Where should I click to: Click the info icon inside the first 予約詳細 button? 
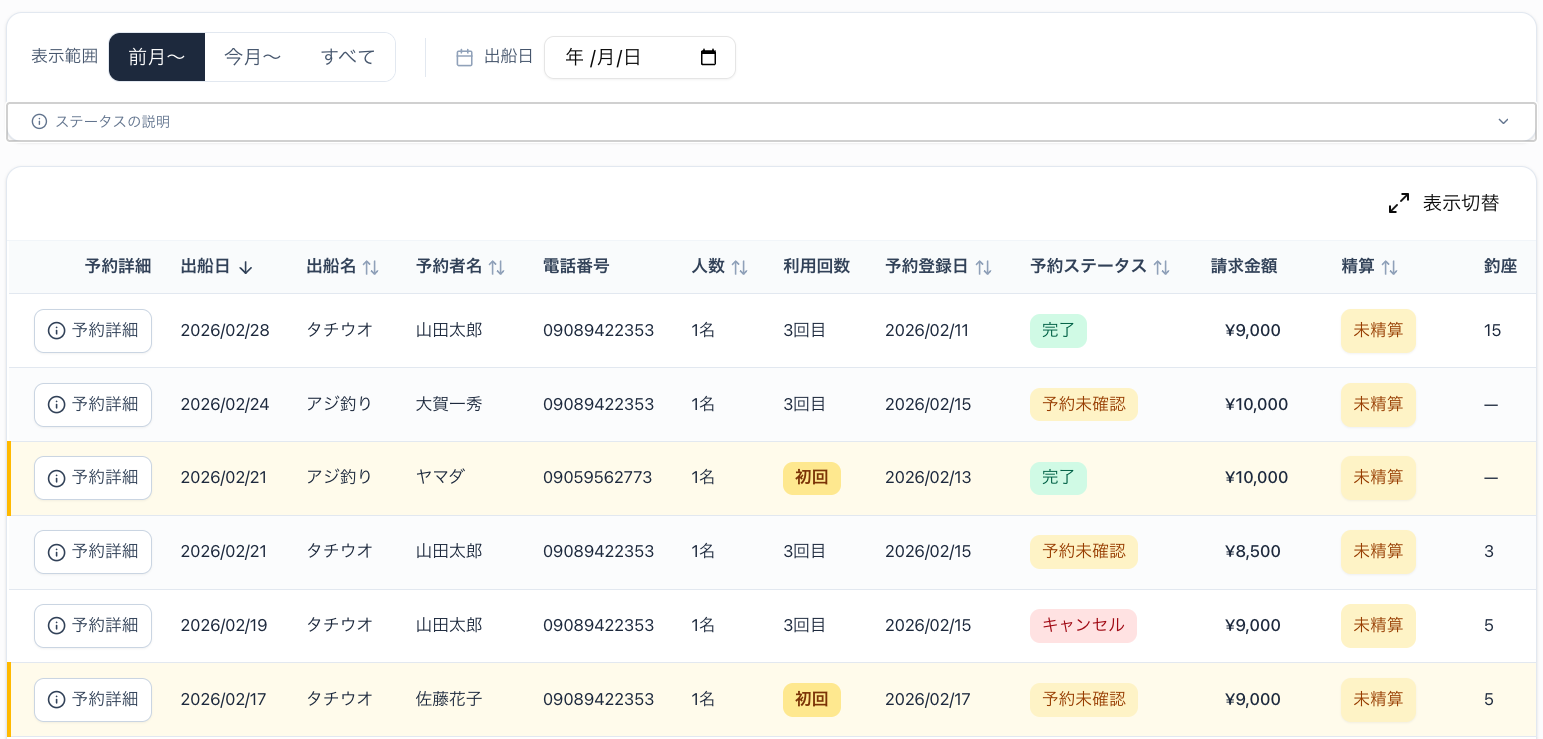click(x=56, y=330)
